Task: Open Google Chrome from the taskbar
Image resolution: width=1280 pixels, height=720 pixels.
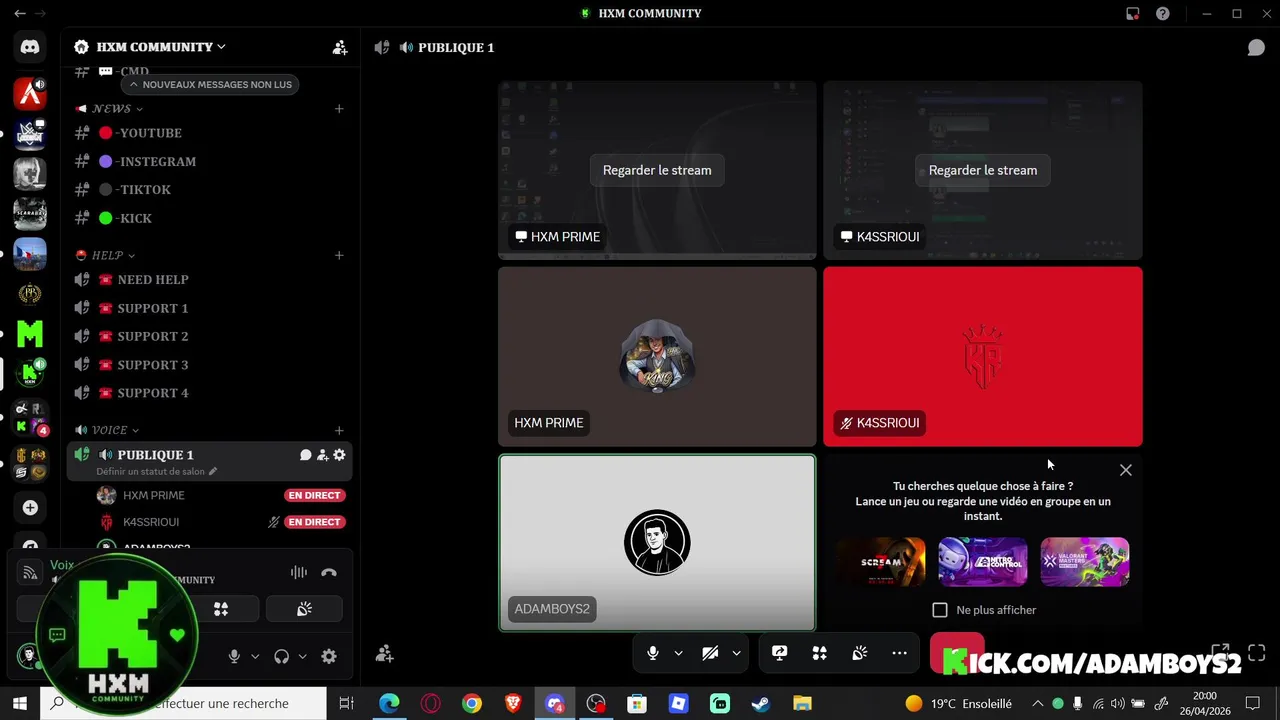Action: 471,703
